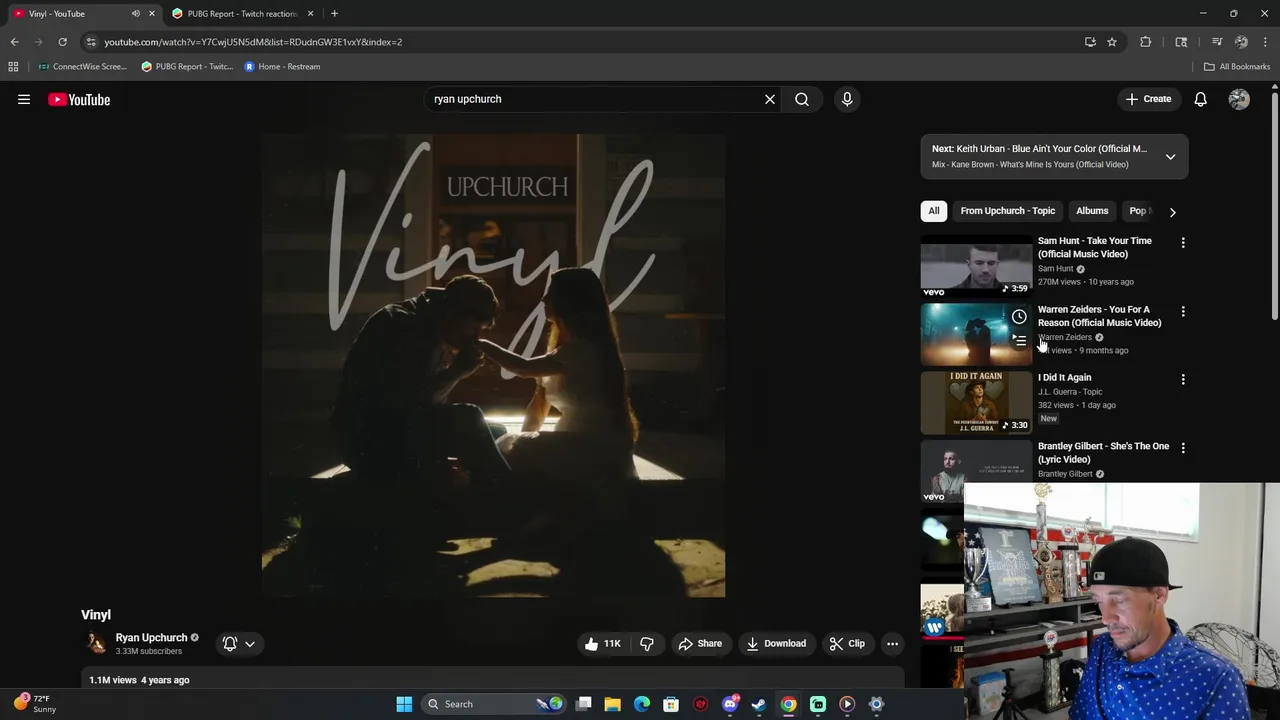
Task: Open a new browser tab
Action: [x=334, y=14]
